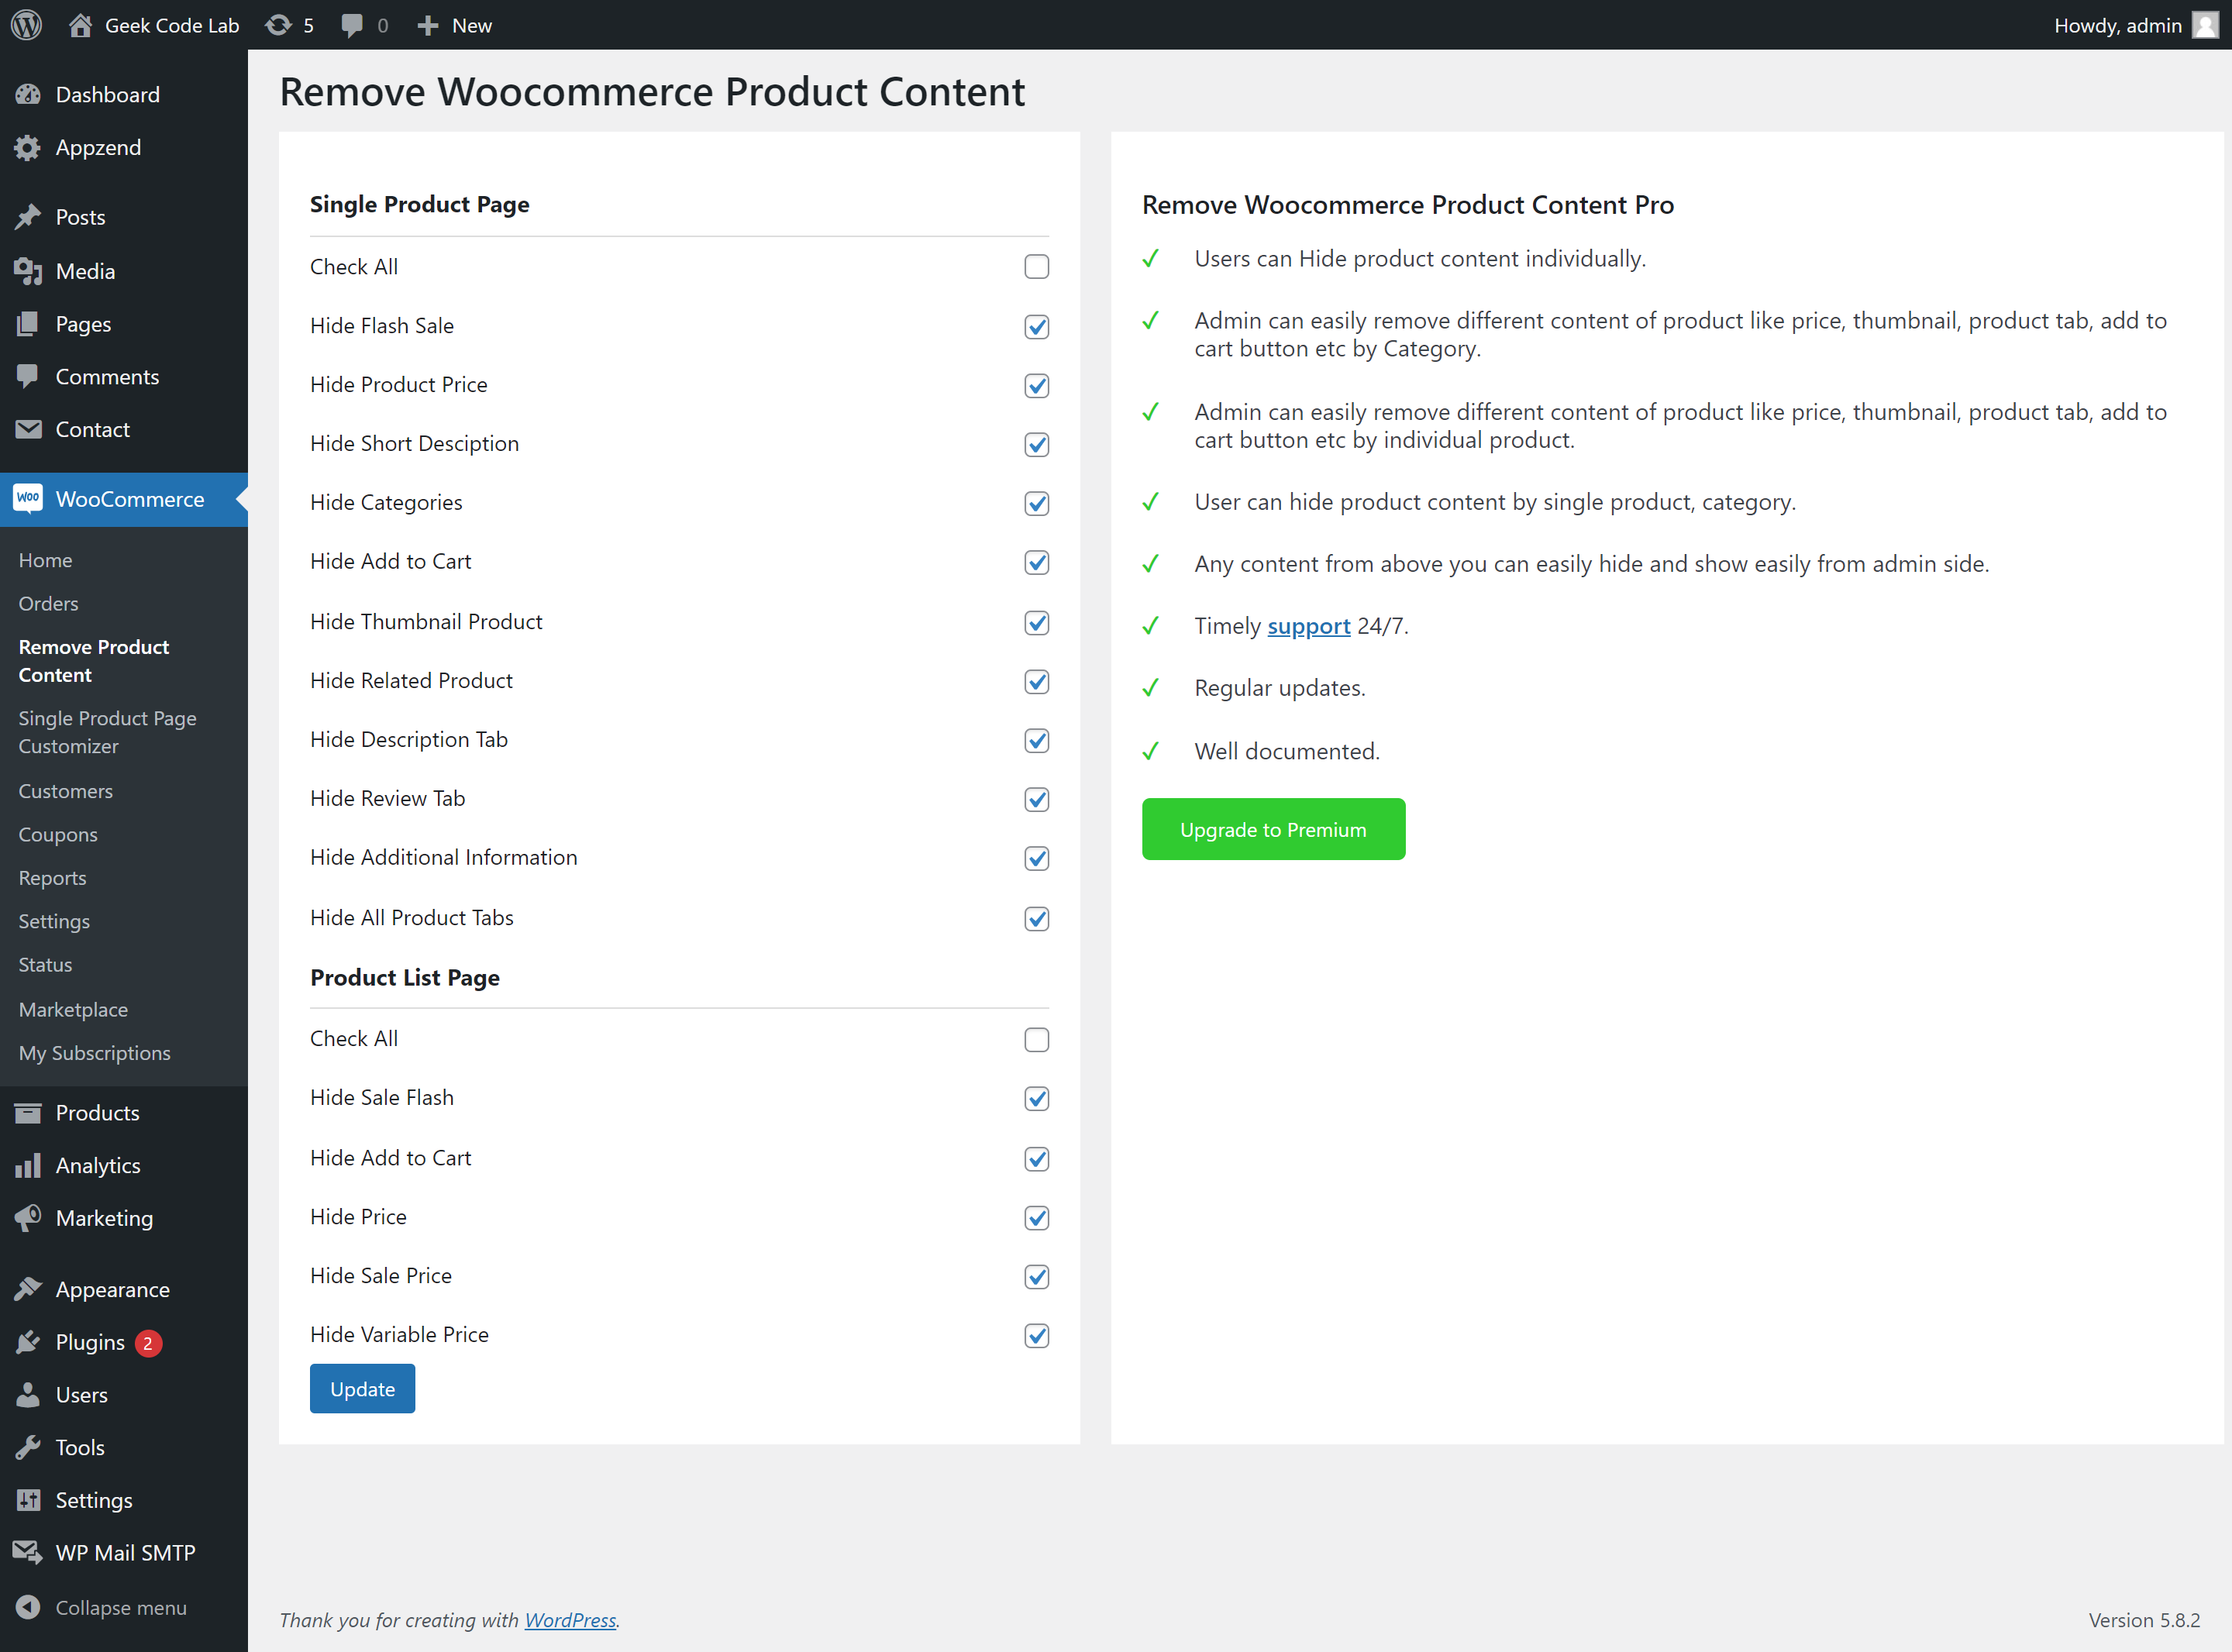Tick Check All under Product List Page
Viewport: 2232px width, 1652px height.
[1037, 1039]
